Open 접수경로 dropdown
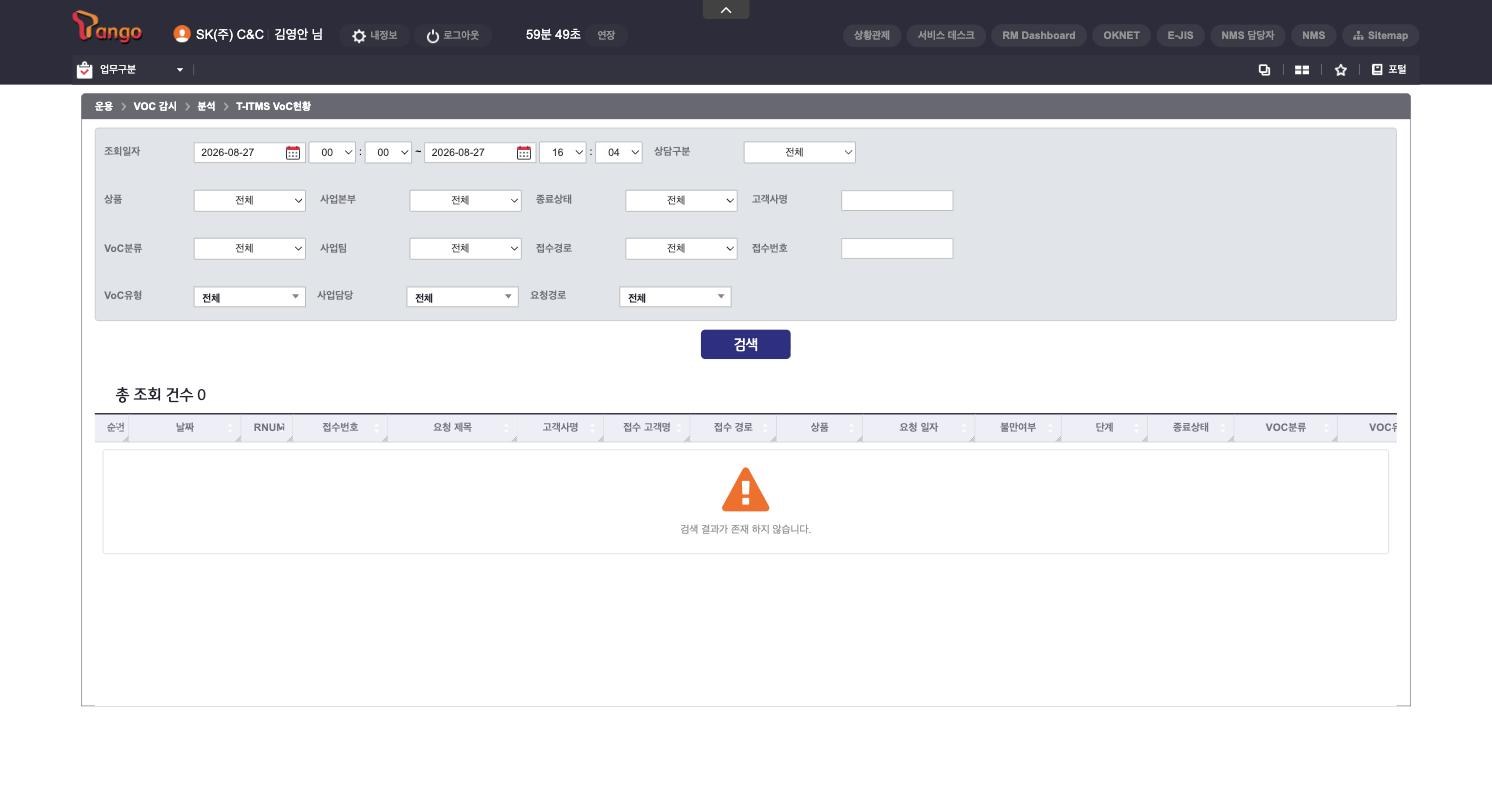Image resolution: width=1492 pixels, height=812 pixels. pyautogui.click(x=682, y=249)
